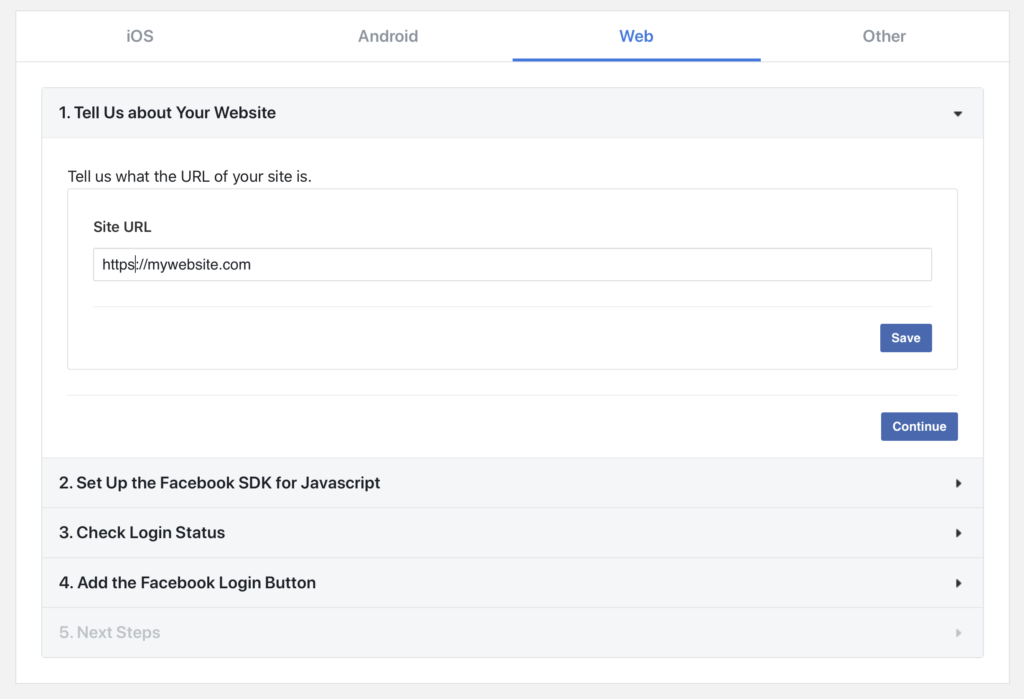Expand arrow beside Add the Facebook Login Button
The image size is (1024, 699).
[x=958, y=583]
